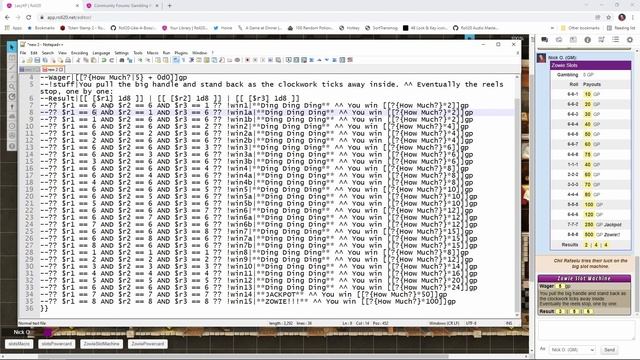Open Notepad++ View menu

(x=62, y=53)
